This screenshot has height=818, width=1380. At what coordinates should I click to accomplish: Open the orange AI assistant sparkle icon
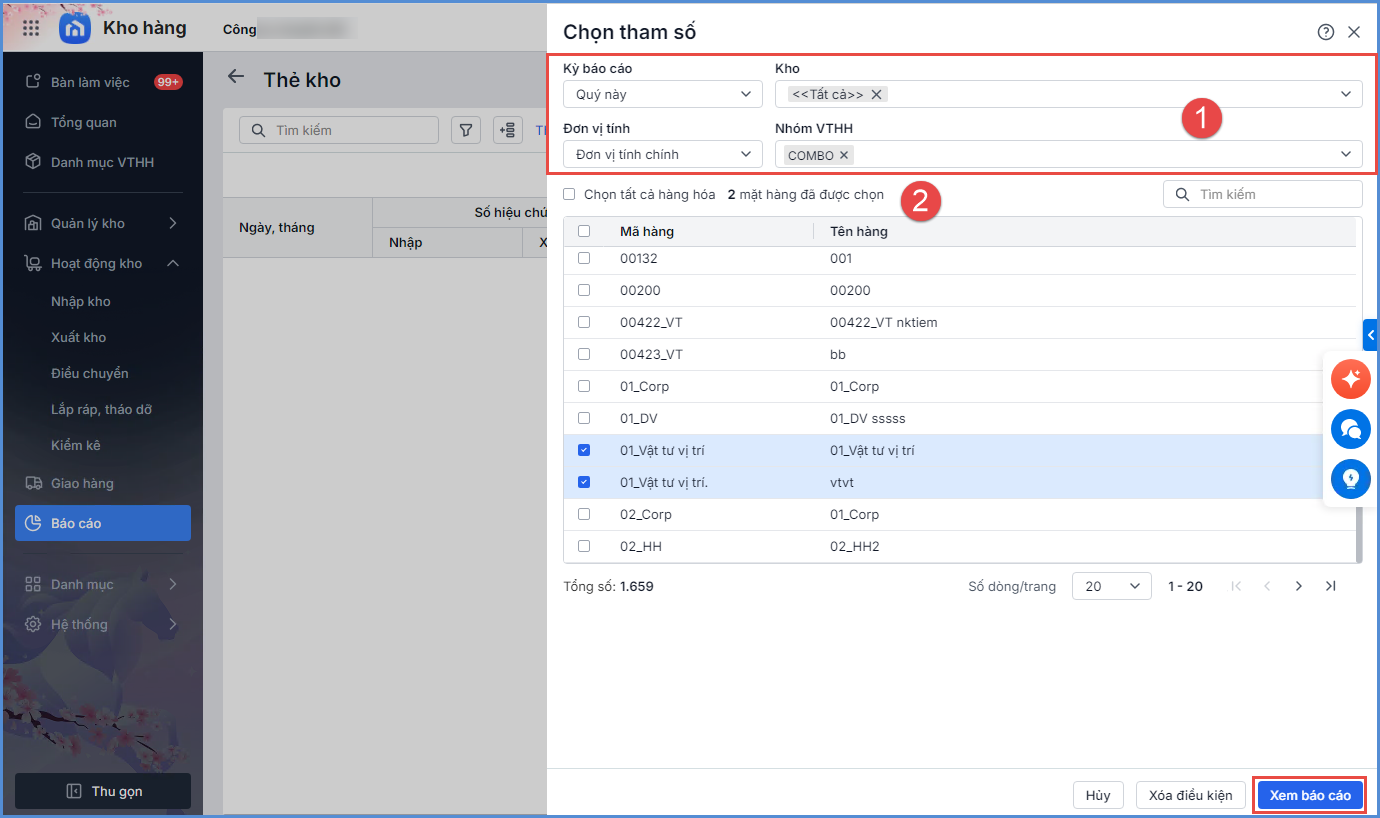(1351, 379)
